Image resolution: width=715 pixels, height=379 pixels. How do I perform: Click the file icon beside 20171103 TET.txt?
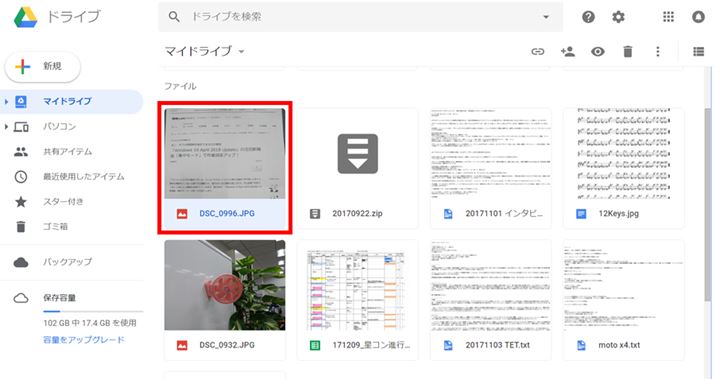(x=448, y=345)
